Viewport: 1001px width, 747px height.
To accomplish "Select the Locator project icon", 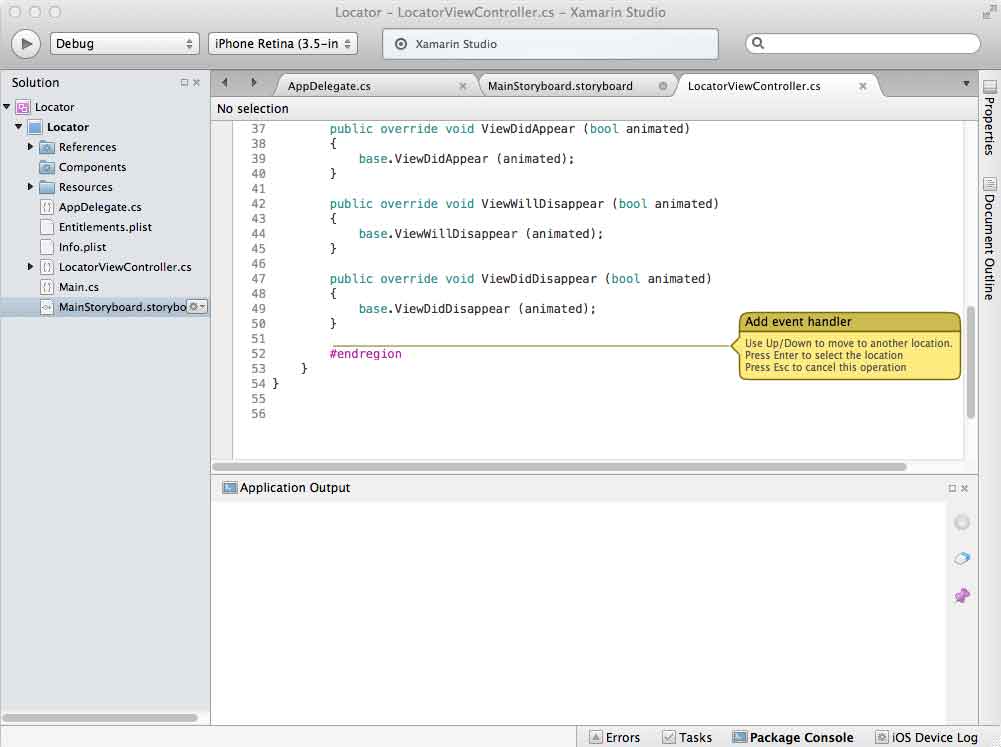I will click(x=35, y=127).
